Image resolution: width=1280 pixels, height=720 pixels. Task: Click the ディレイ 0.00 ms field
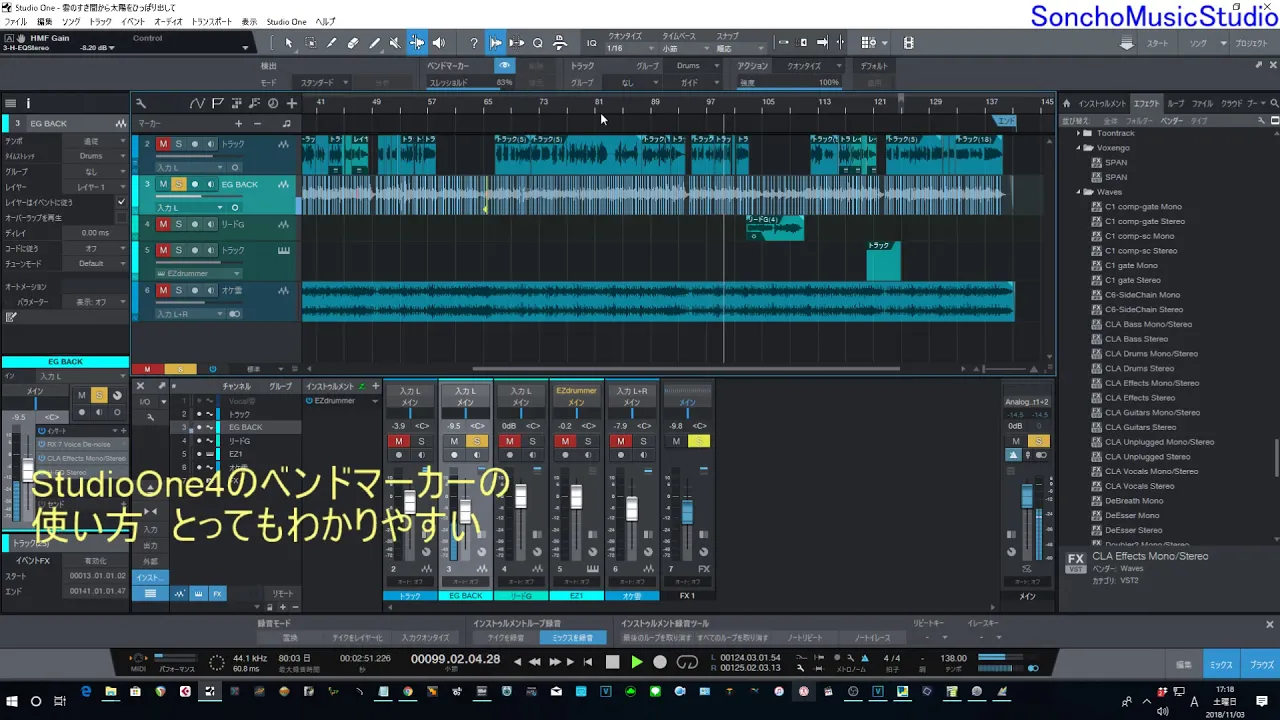point(95,232)
